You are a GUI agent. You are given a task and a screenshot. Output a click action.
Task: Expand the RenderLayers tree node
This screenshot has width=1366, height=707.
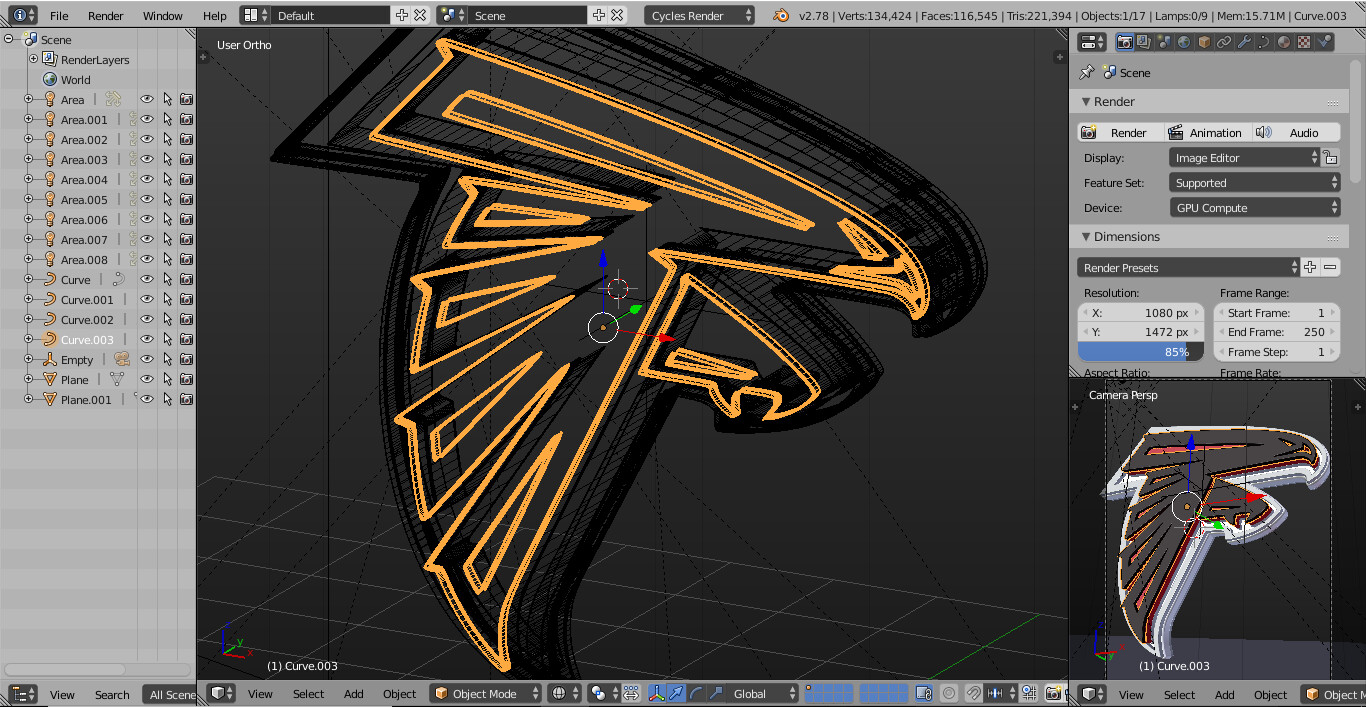click(33, 59)
